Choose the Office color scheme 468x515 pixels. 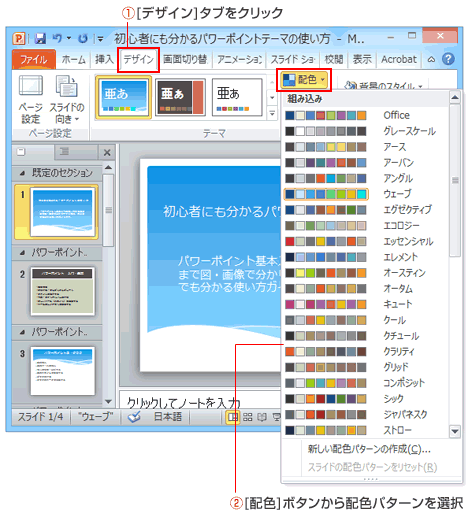pos(365,115)
